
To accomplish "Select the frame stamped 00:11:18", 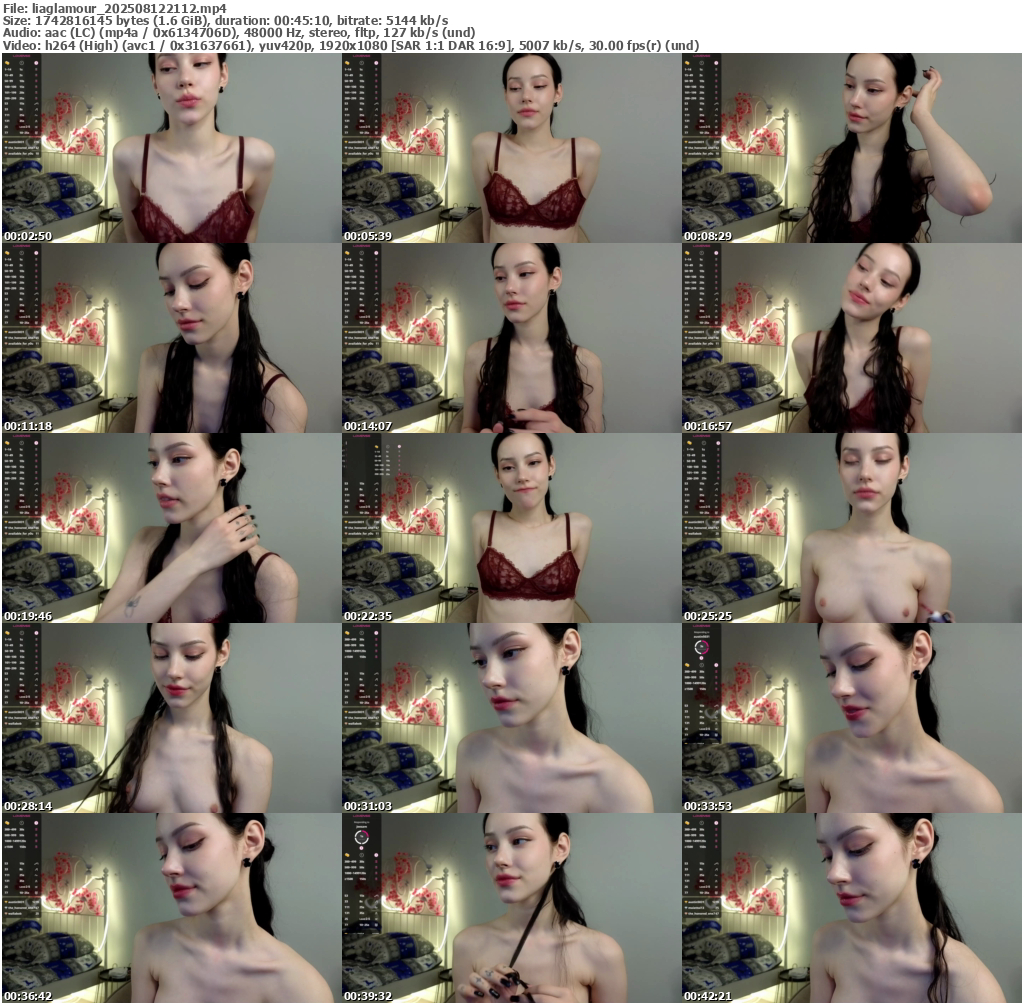I will click(171, 338).
